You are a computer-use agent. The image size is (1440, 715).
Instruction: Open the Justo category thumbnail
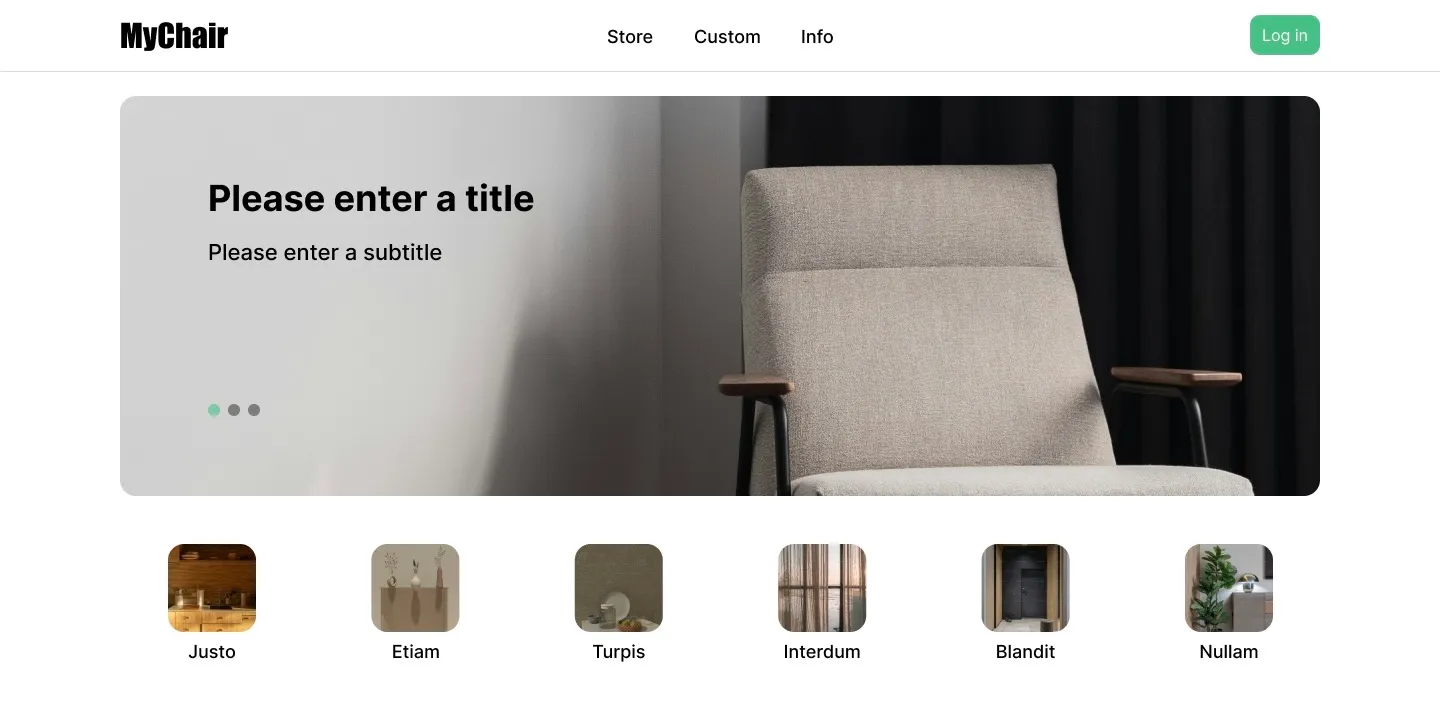[212, 588]
